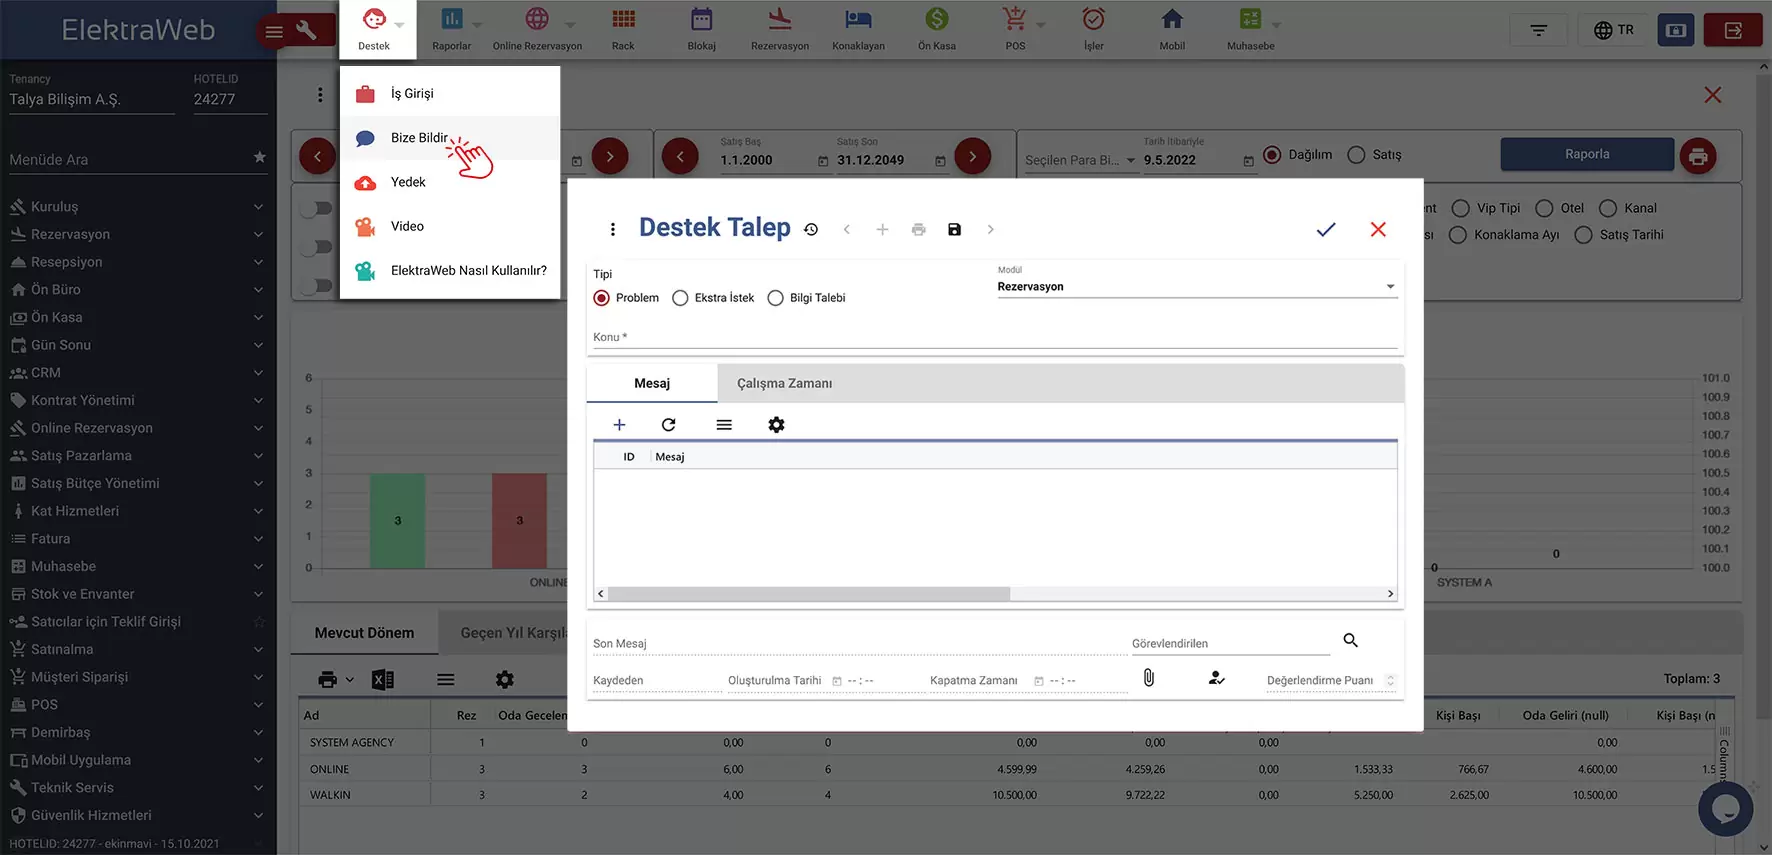
Task: Expand the Kuruluş sidebar section
Action: (x=138, y=207)
